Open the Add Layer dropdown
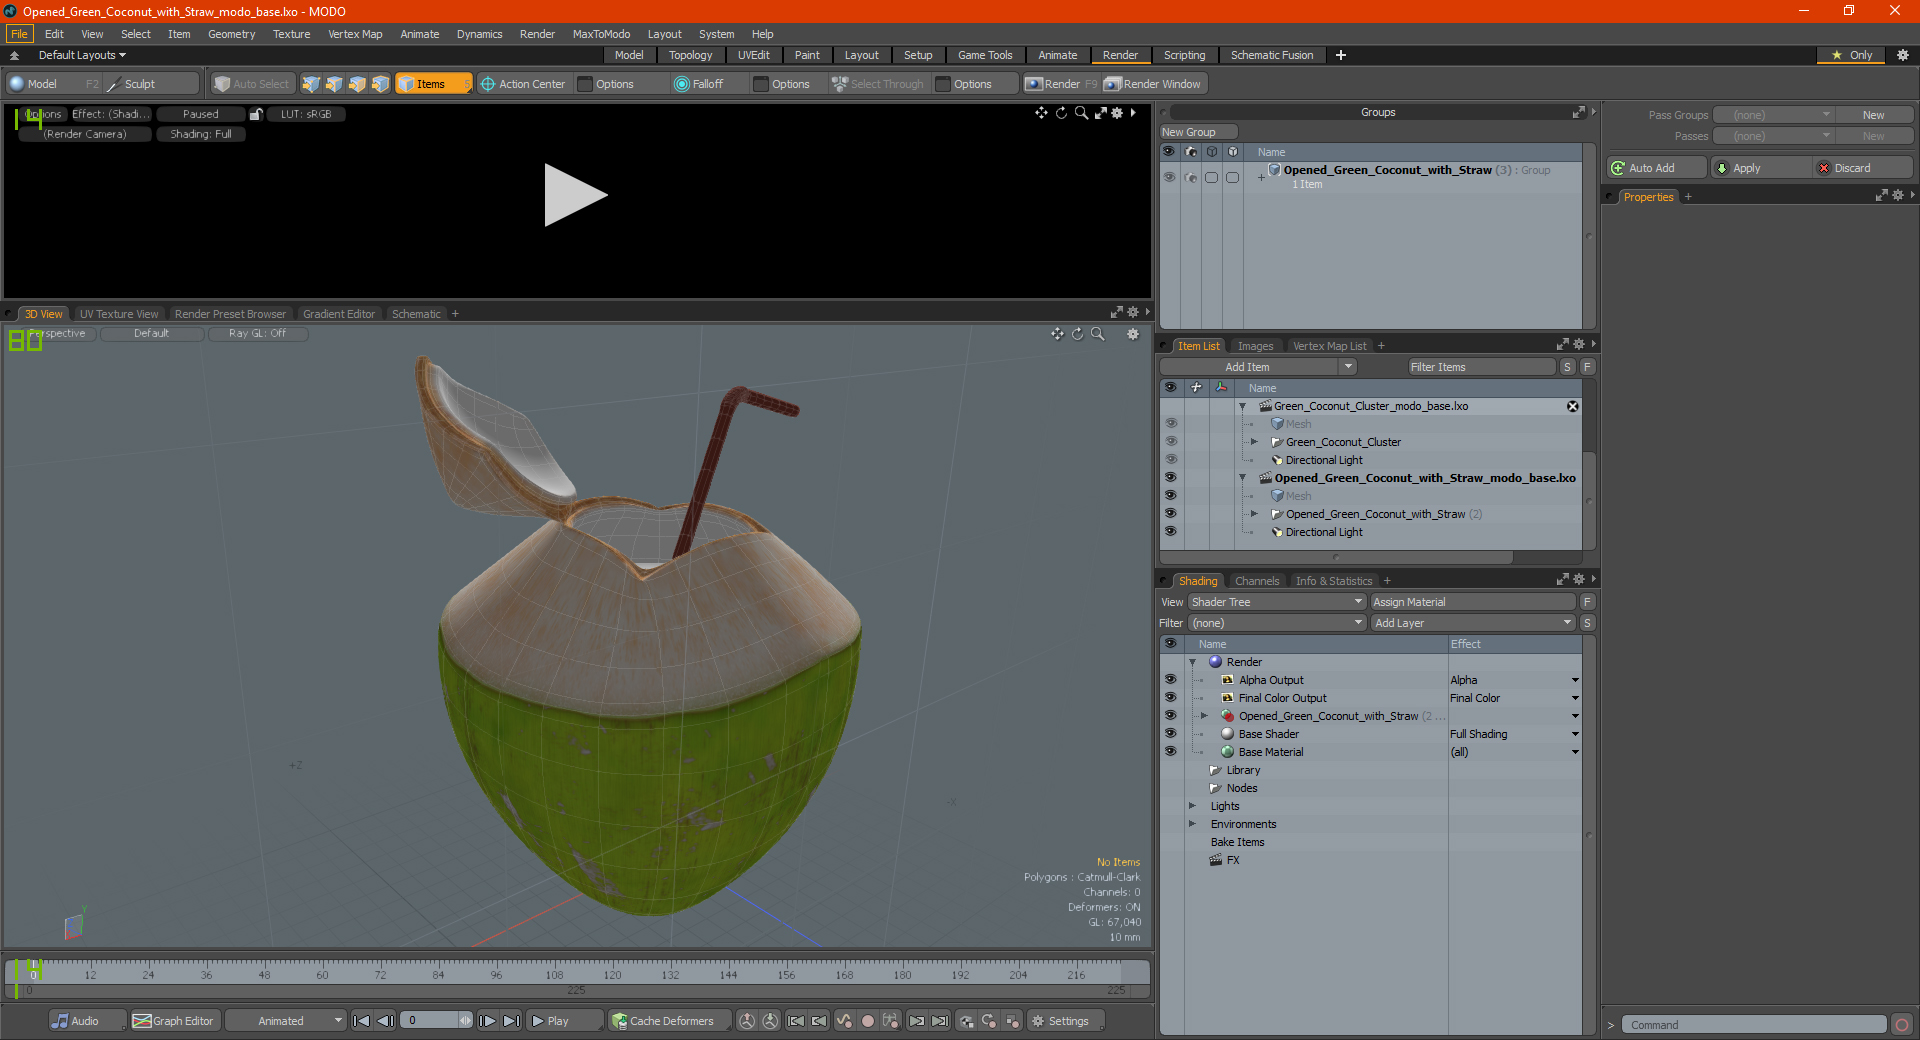Screen dimensions: 1920x1040 (x=1473, y=623)
